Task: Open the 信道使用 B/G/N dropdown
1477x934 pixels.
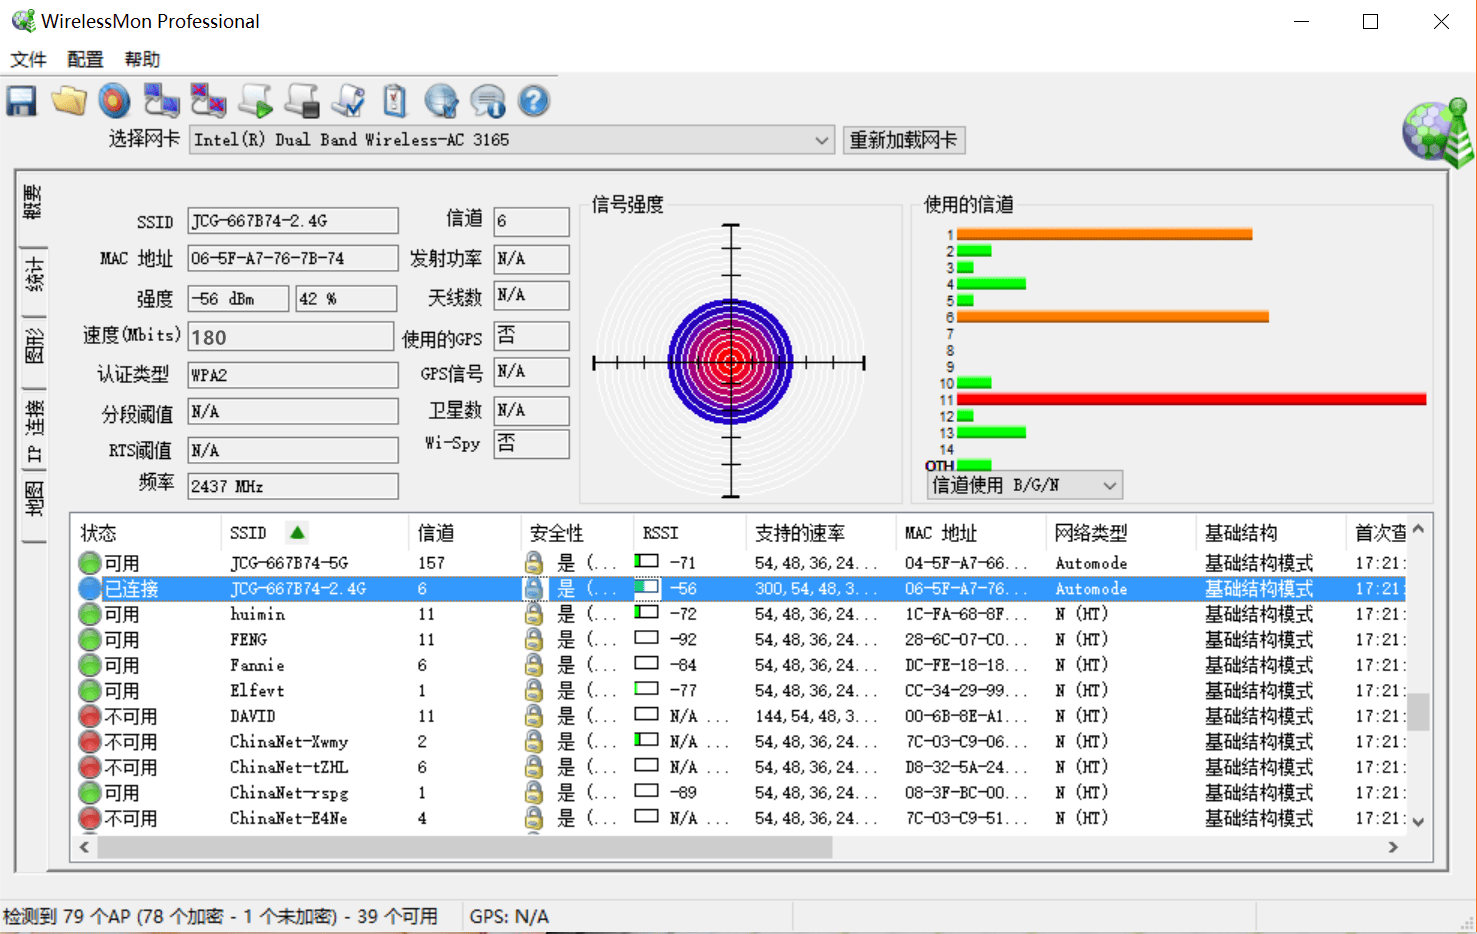Action: [x=1024, y=485]
